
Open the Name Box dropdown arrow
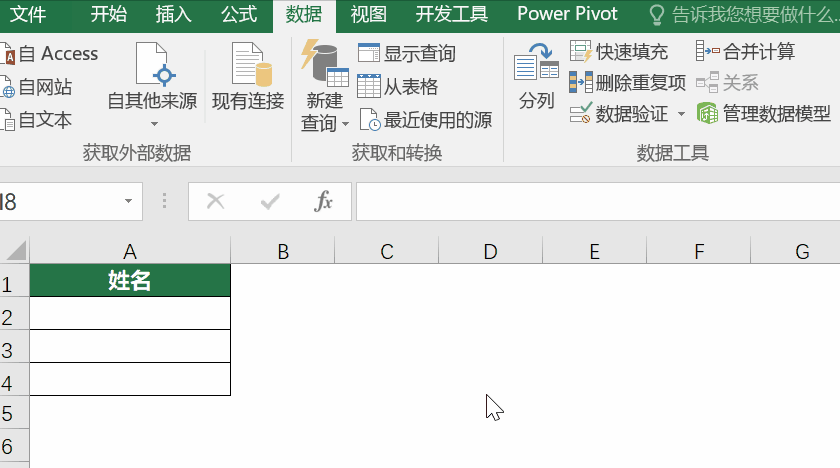coord(128,201)
